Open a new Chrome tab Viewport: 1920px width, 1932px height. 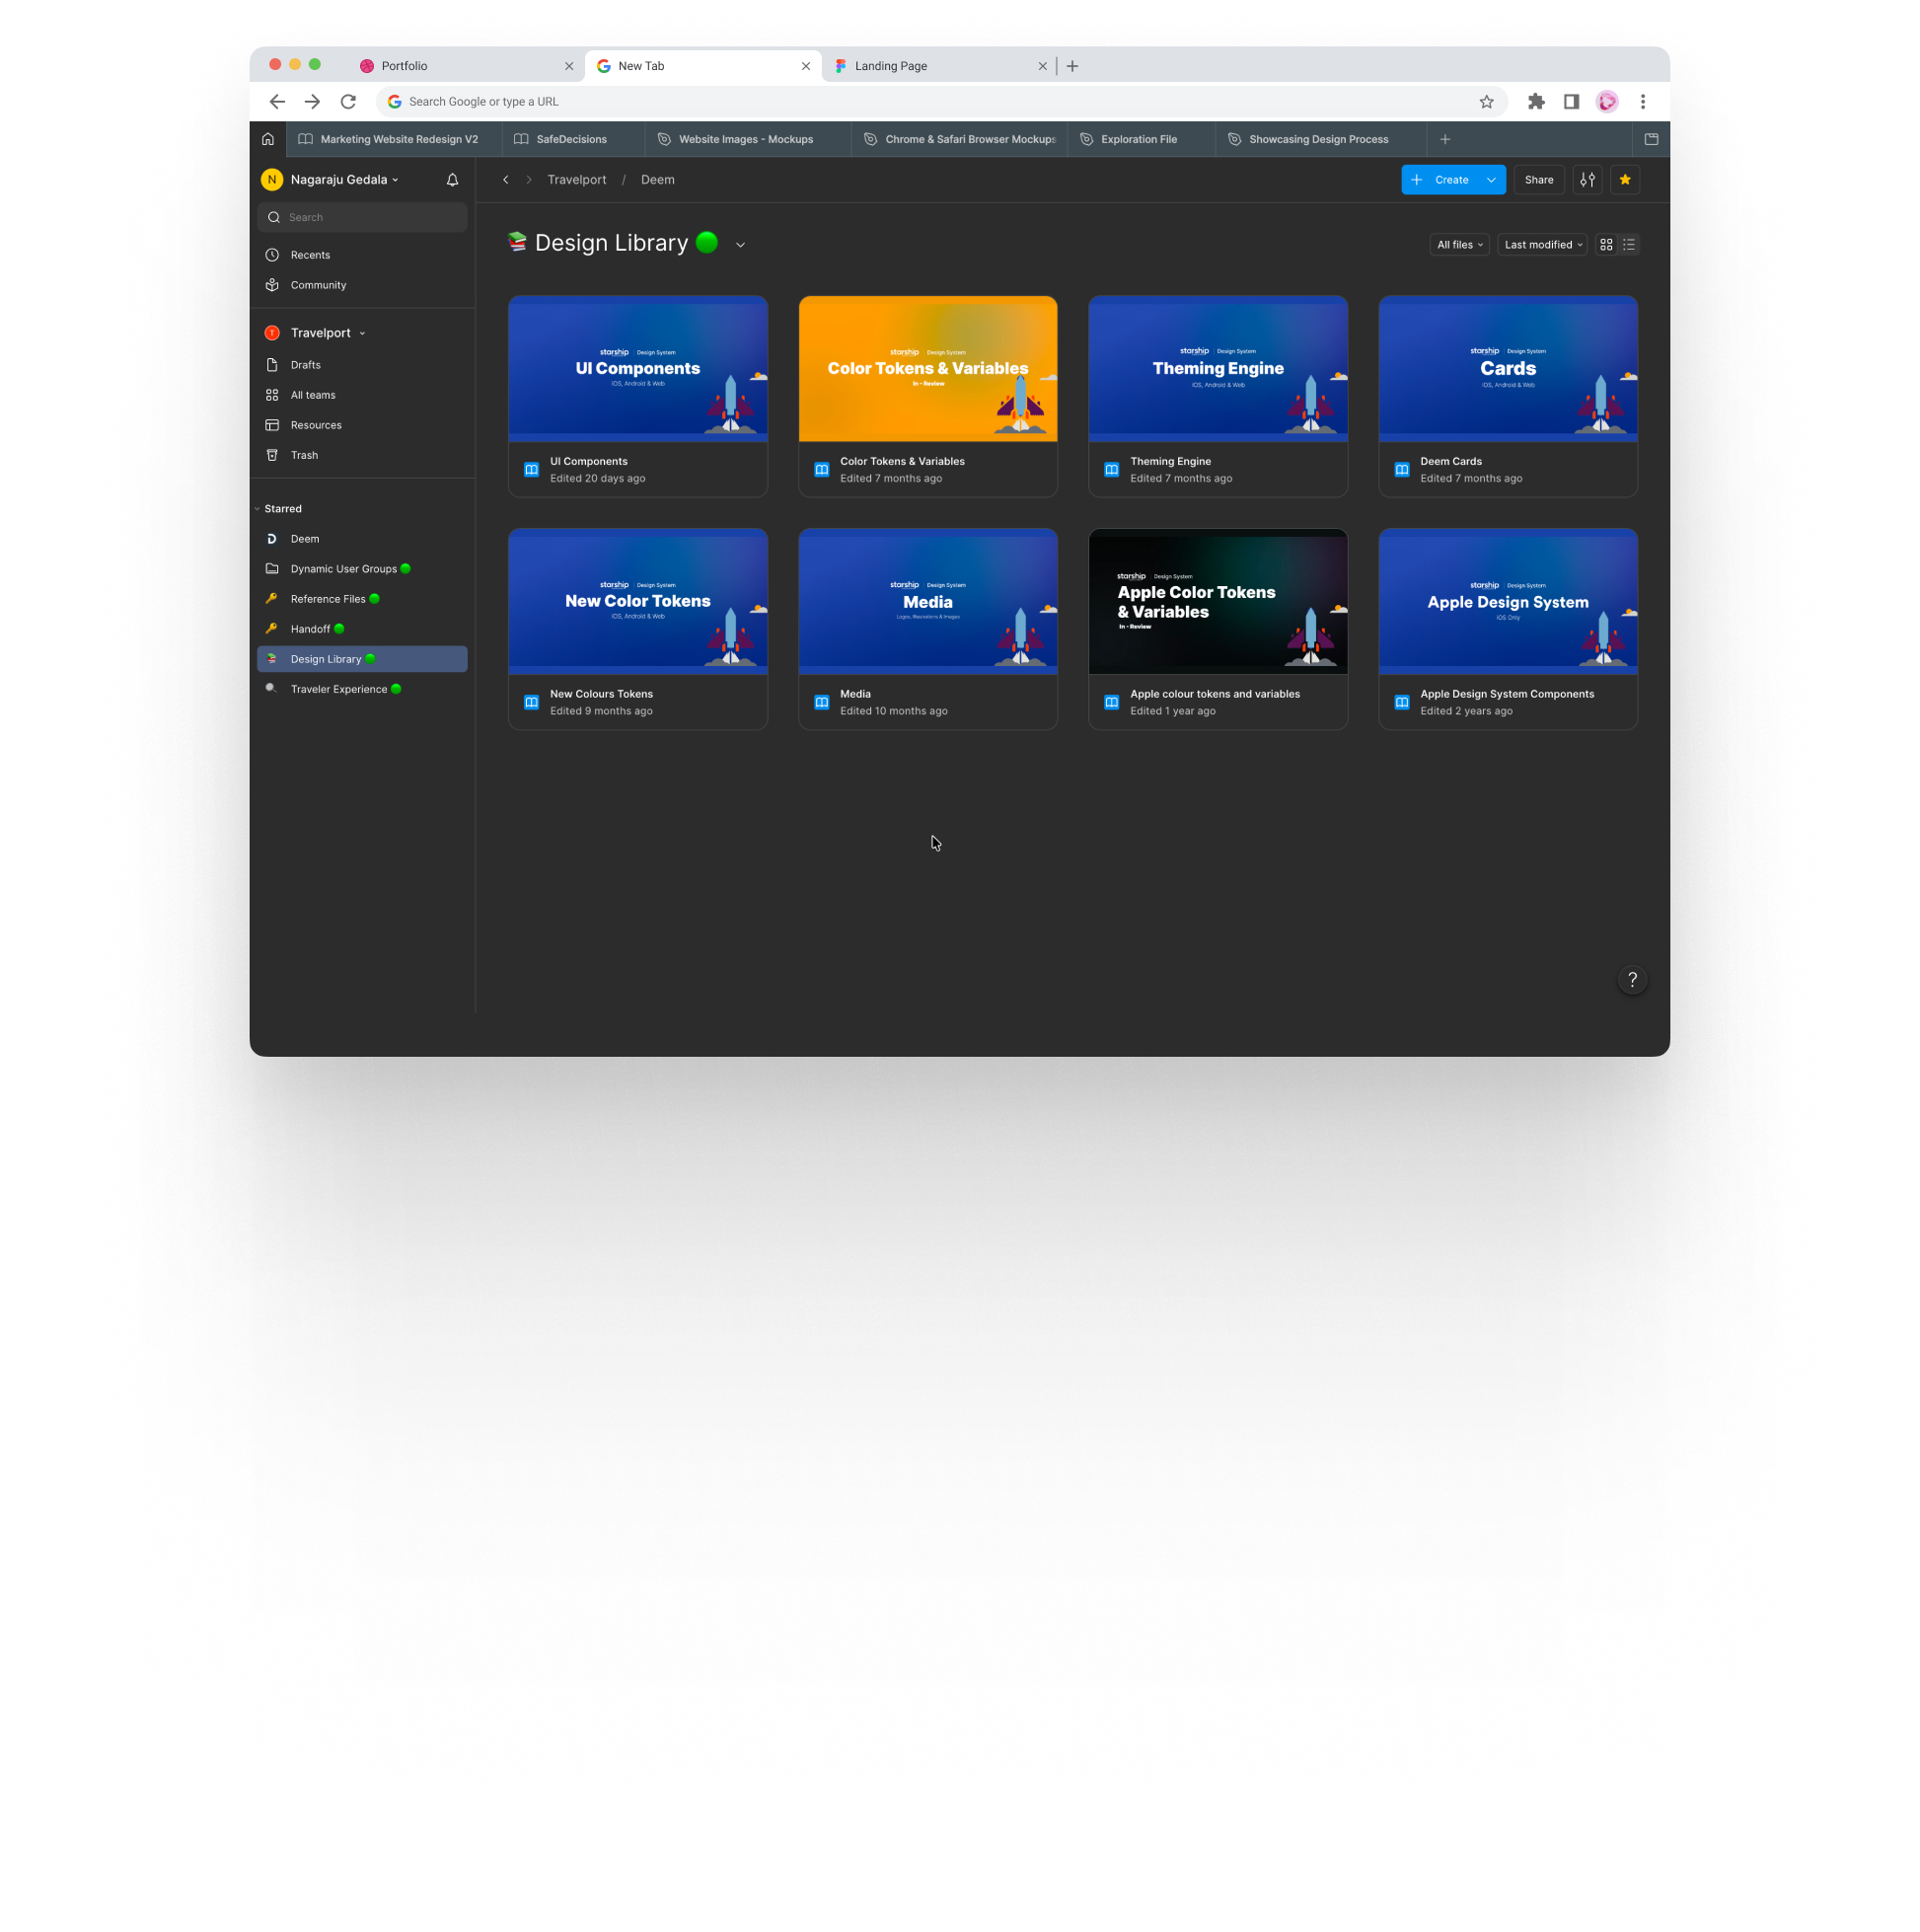(x=1072, y=66)
